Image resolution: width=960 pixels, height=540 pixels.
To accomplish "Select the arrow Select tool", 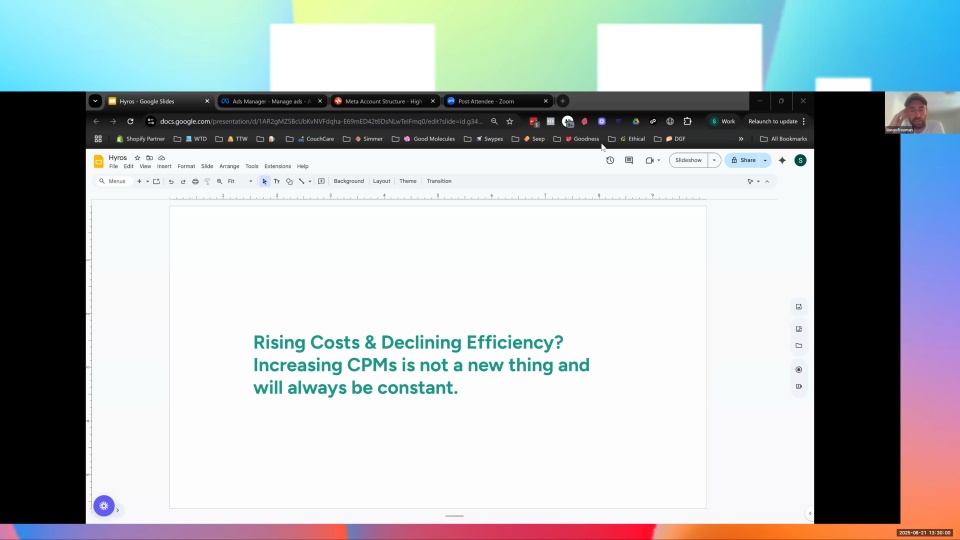I will click(264, 181).
